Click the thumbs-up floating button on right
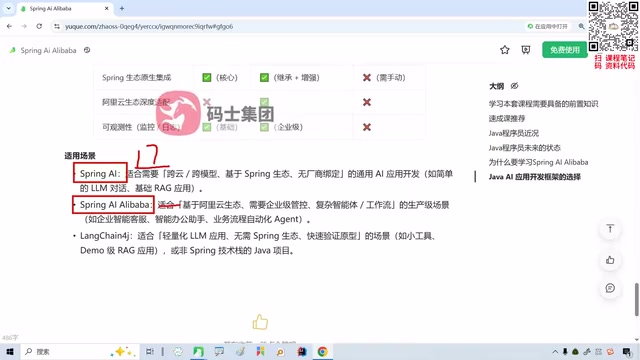The height and width of the screenshot is (360, 640). point(610,260)
